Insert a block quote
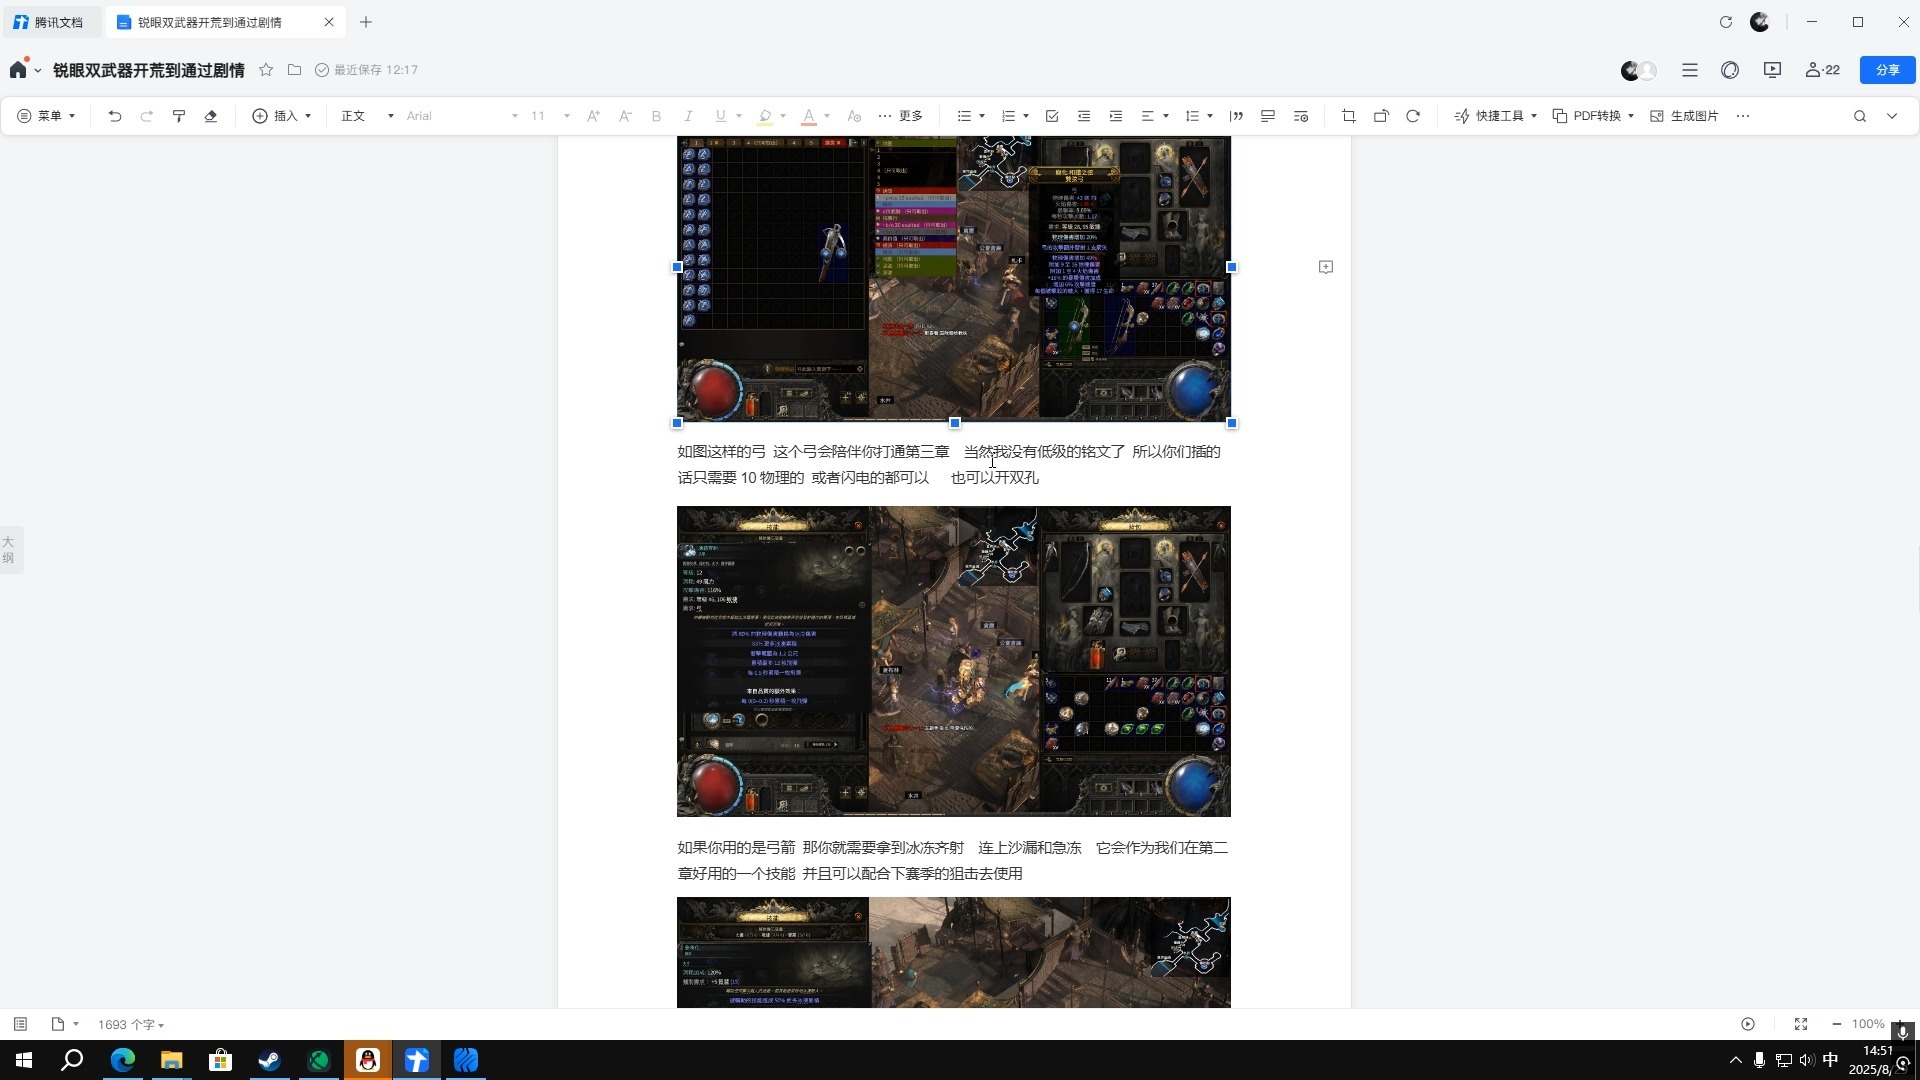This screenshot has height=1080, width=1920. click(x=1236, y=116)
